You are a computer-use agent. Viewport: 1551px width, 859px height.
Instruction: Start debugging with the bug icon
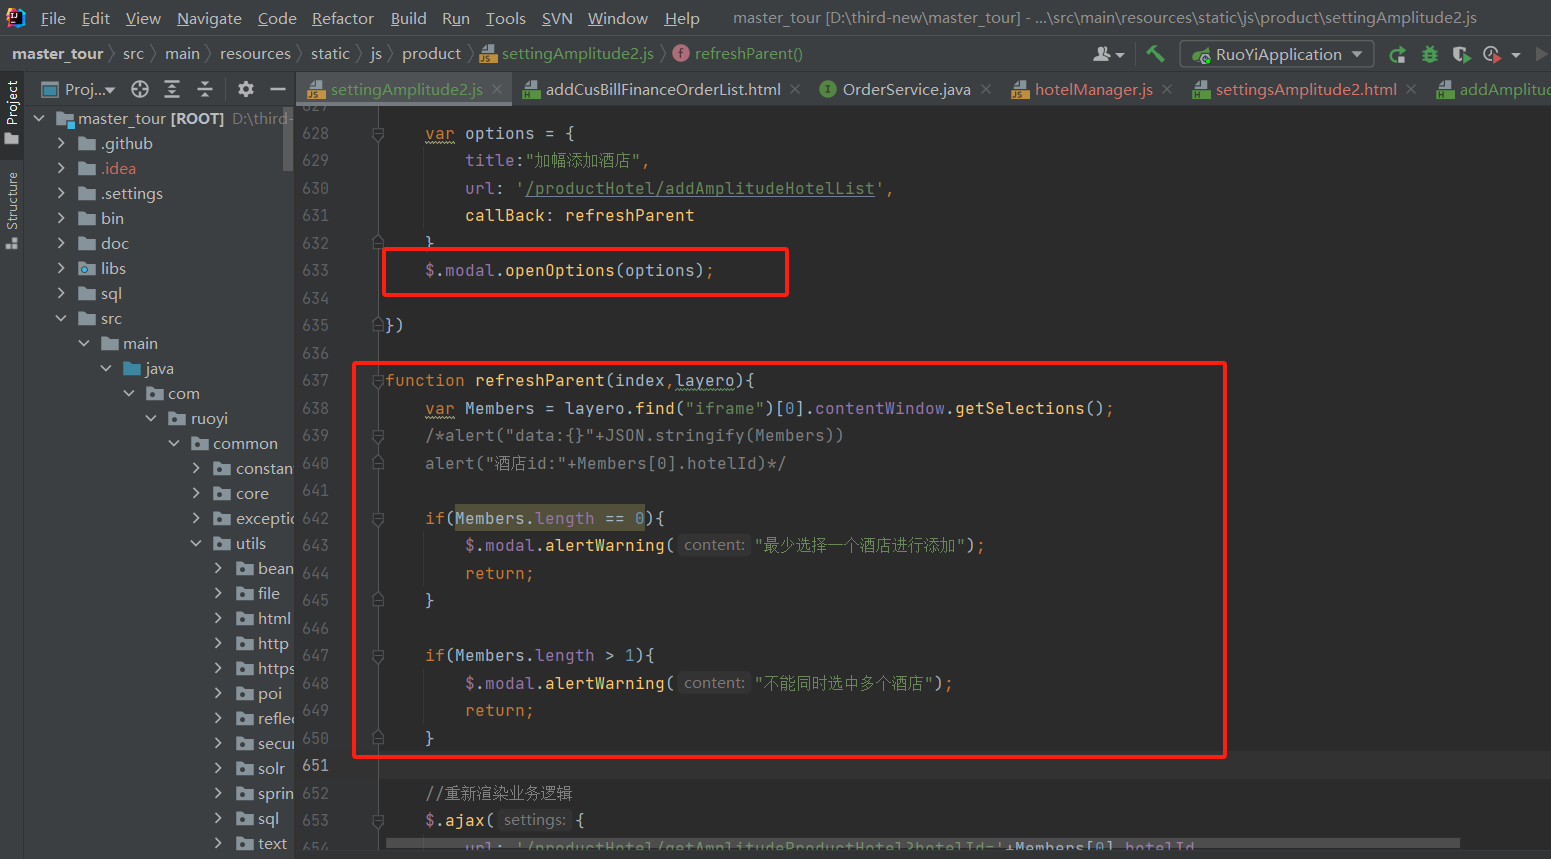(x=1429, y=54)
